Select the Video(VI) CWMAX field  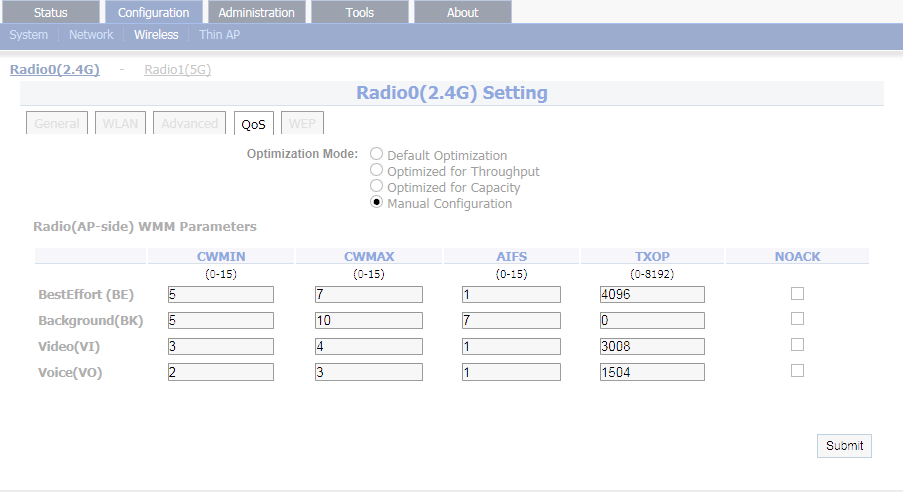click(369, 346)
